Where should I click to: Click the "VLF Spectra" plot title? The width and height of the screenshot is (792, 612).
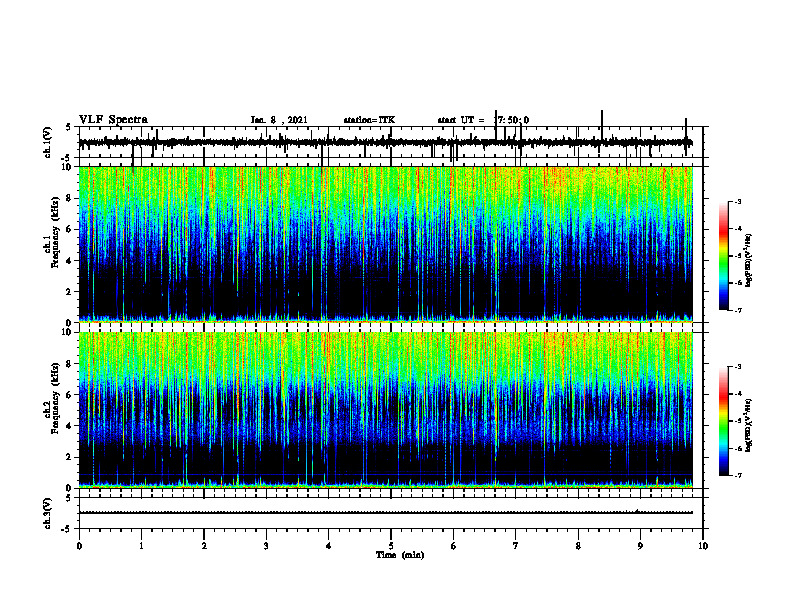113,120
